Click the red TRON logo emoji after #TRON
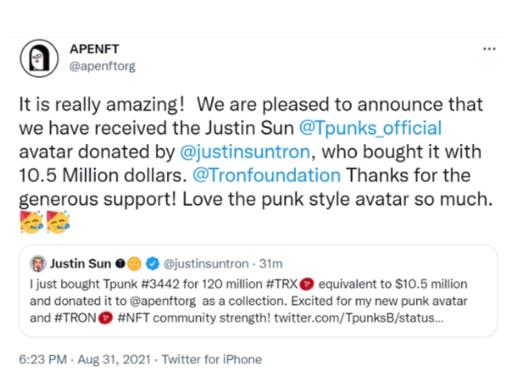Image resolution: width=508 pixels, height=383 pixels. (x=106, y=318)
